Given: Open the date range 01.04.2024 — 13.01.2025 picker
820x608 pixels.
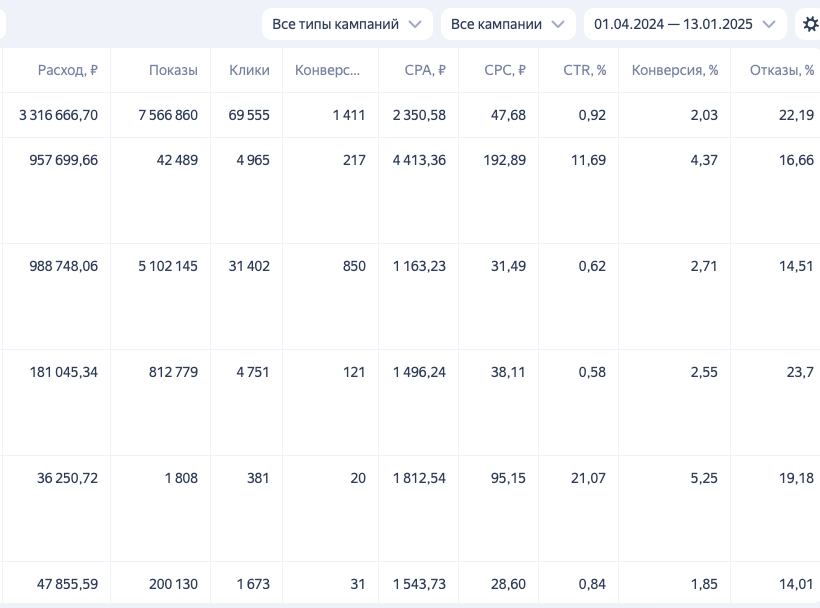Looking at the screenshot, I should 685,24.
